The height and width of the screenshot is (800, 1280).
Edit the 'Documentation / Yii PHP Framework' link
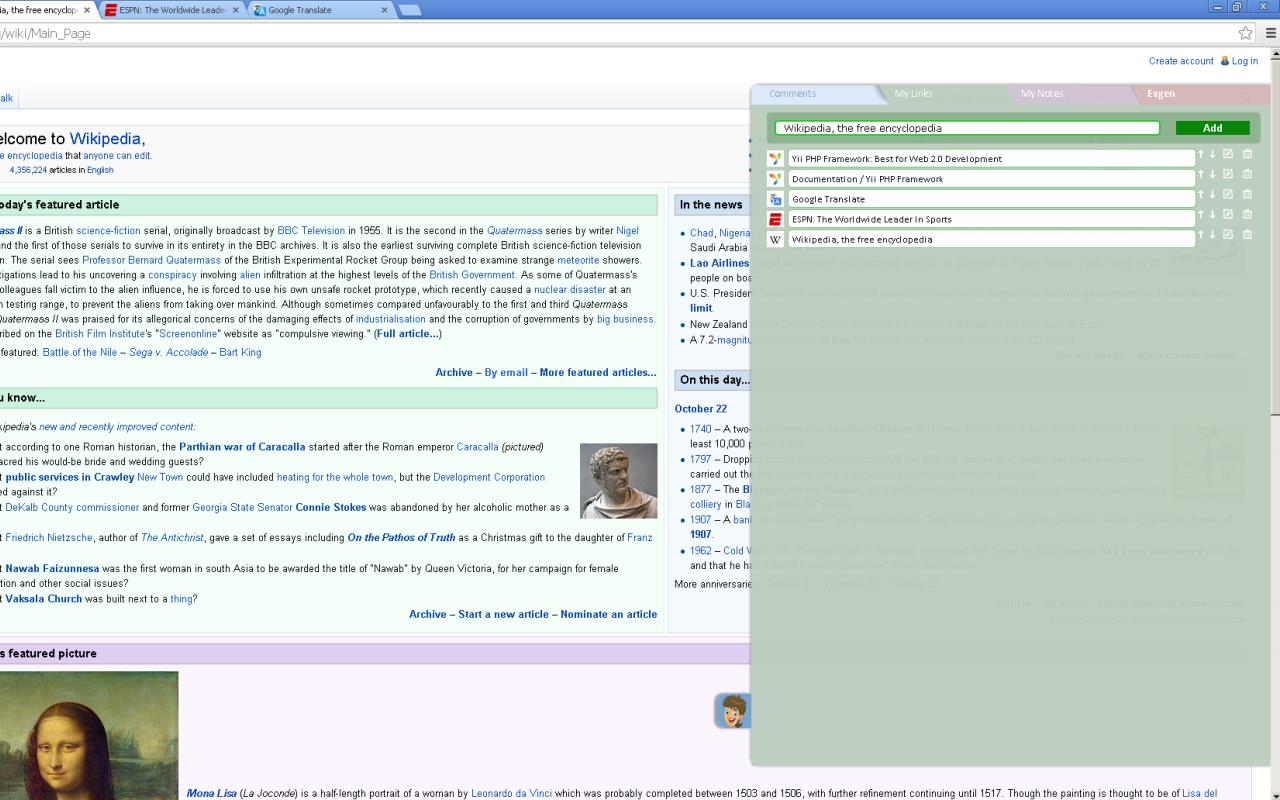coord(1228,174)
